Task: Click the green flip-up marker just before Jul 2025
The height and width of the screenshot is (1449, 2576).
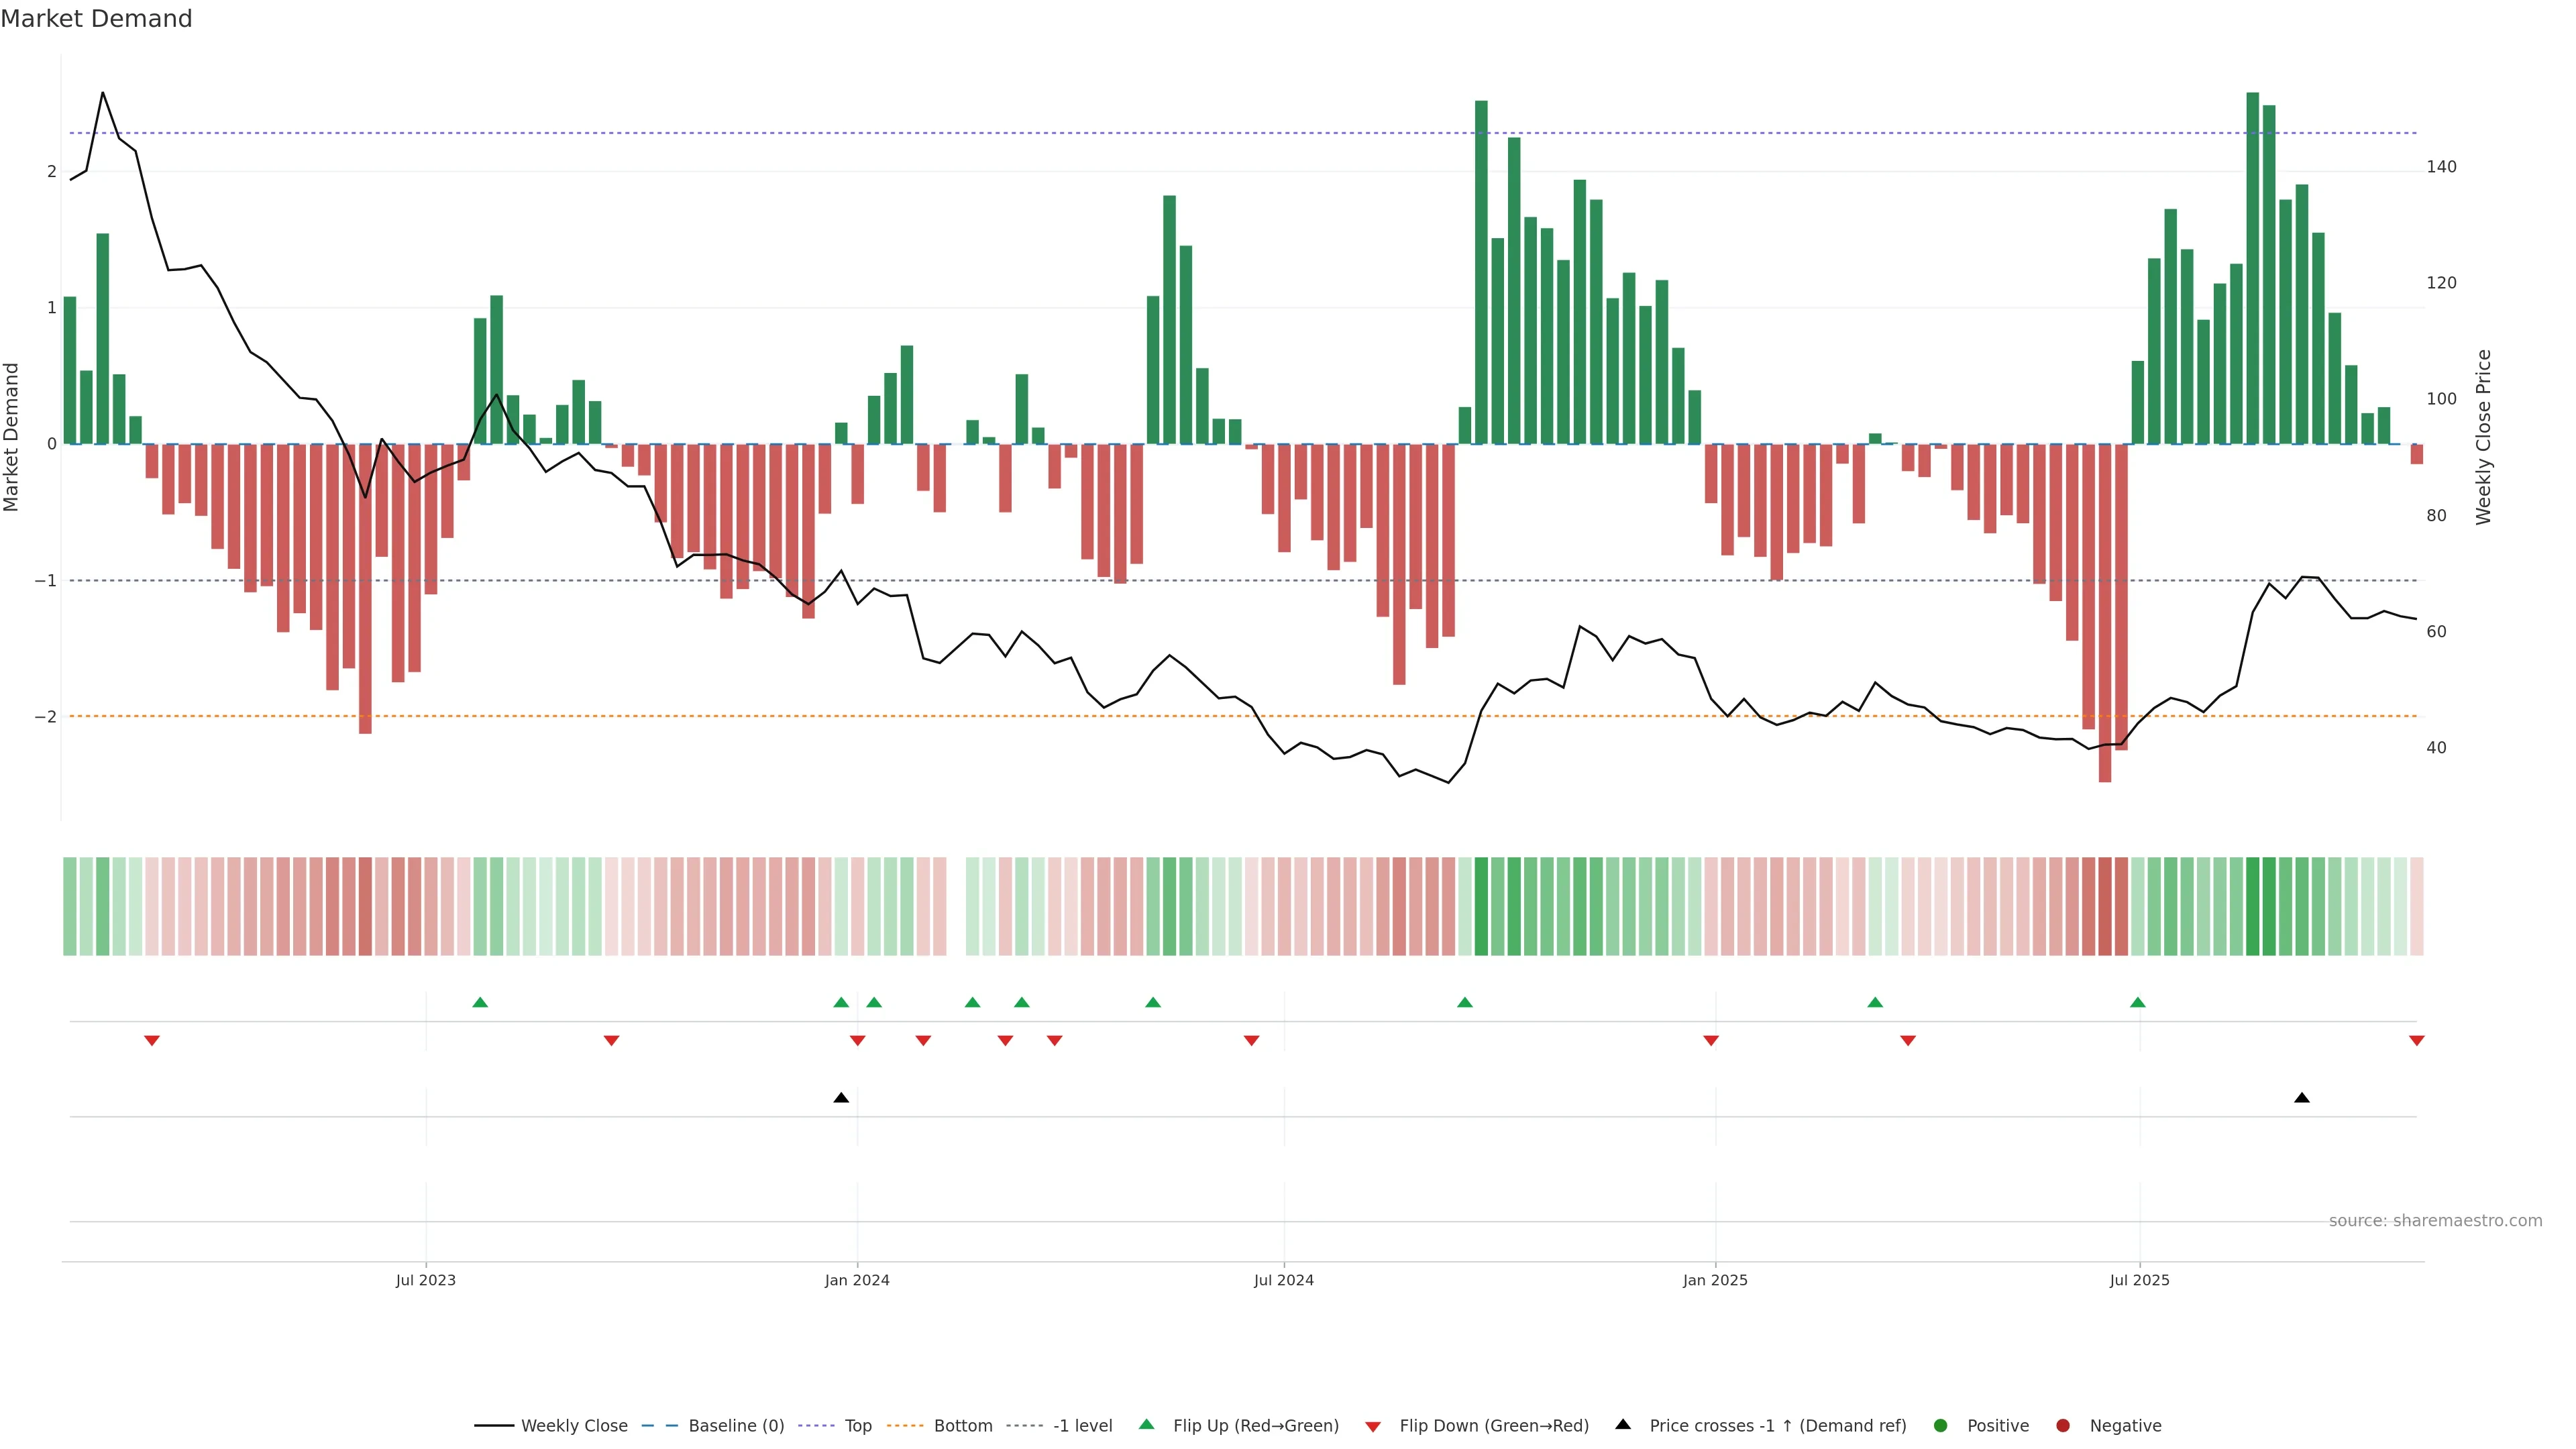Action: (x=2138, y=1002)
